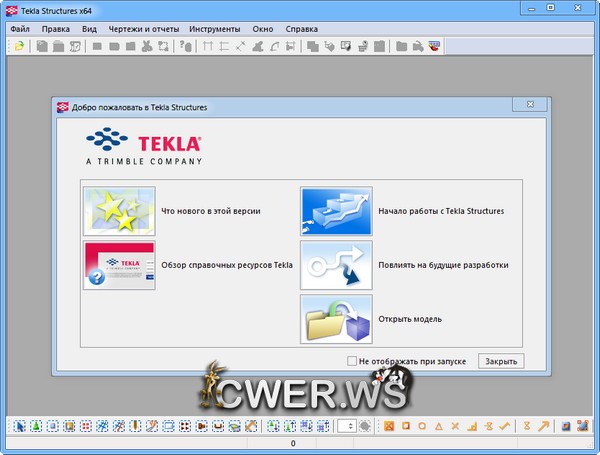Open the Правка menu
This screenshot has width=600, height=455.
(56, 29)
